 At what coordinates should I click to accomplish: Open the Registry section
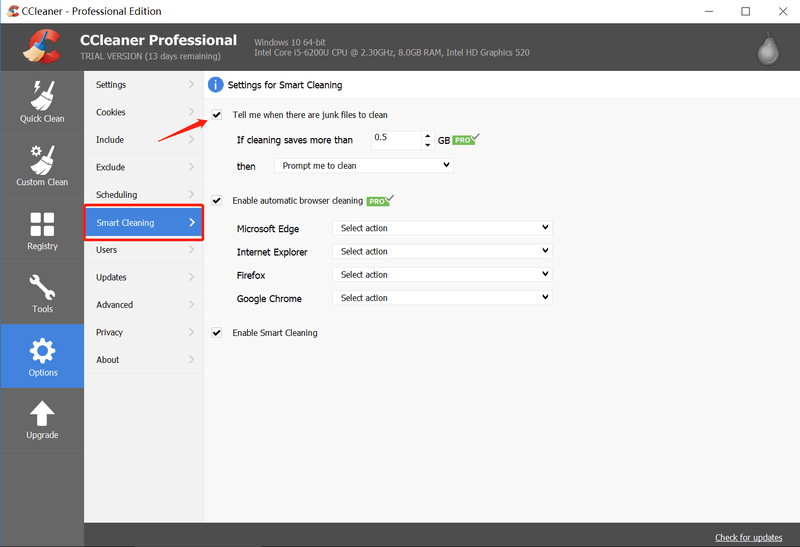pos(42,231)
